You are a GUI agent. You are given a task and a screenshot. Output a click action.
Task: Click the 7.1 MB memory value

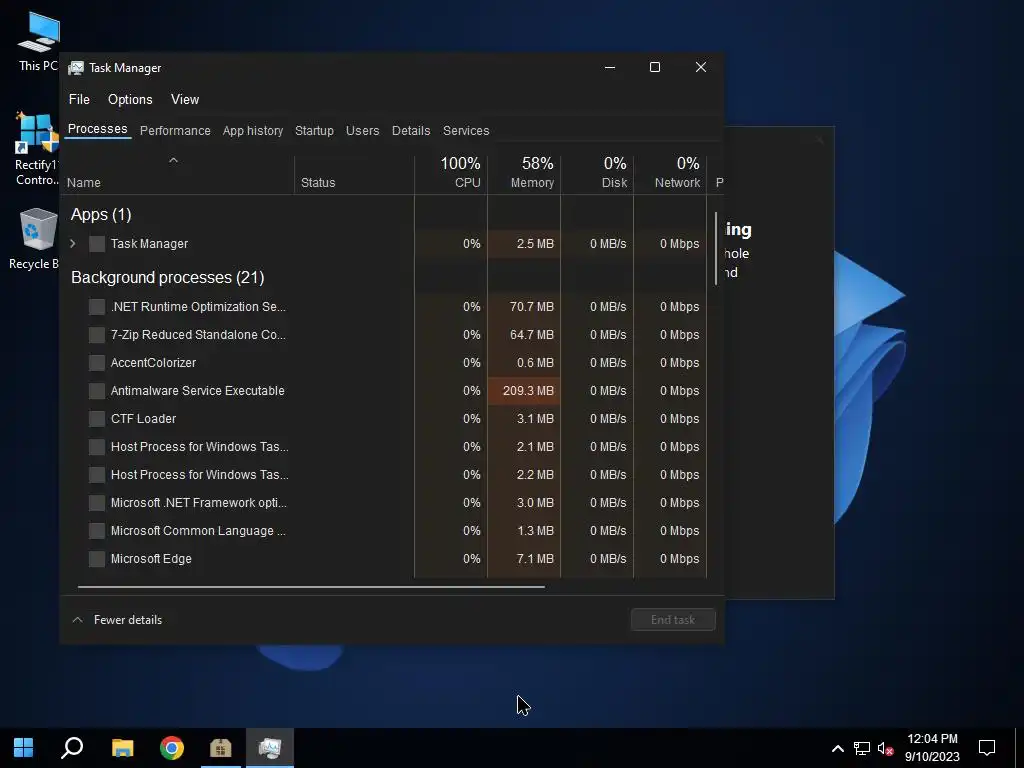point(535,559)
